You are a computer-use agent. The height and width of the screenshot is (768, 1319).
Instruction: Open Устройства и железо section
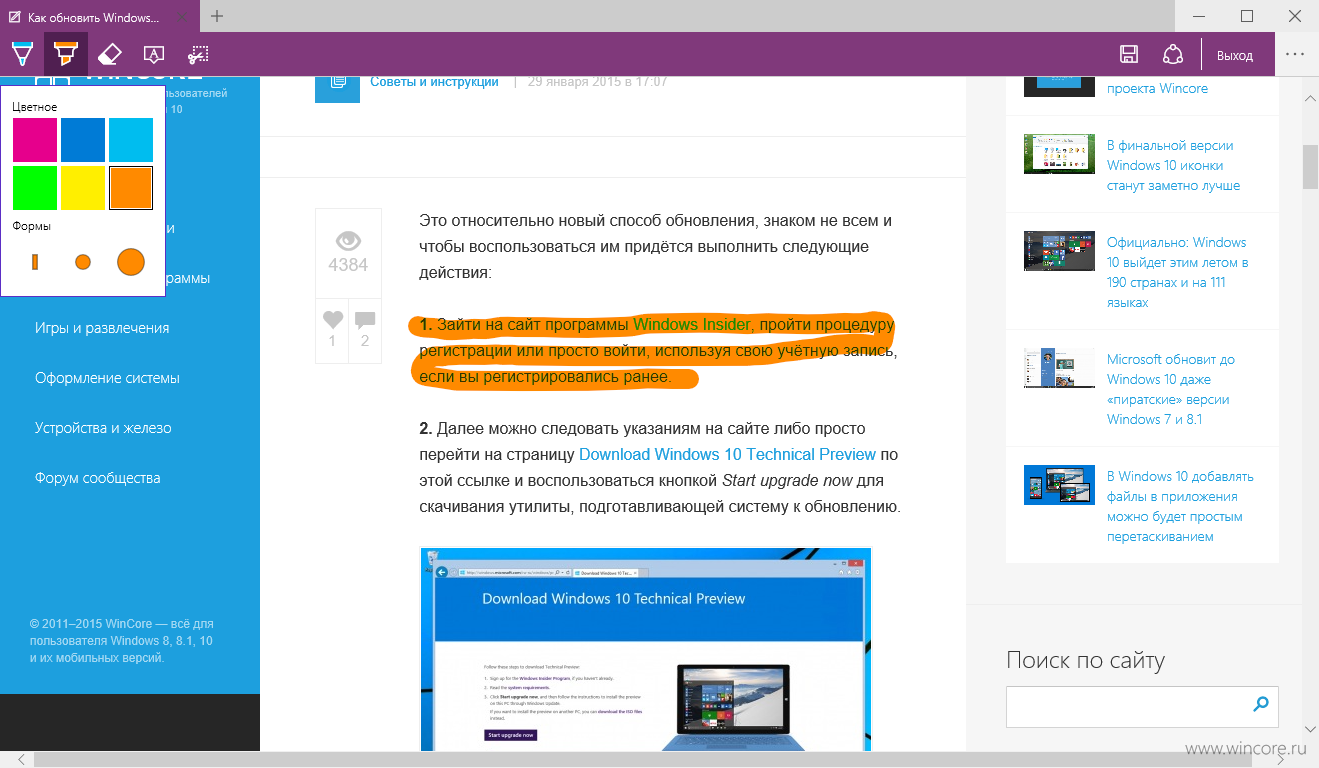click(103, 428)
